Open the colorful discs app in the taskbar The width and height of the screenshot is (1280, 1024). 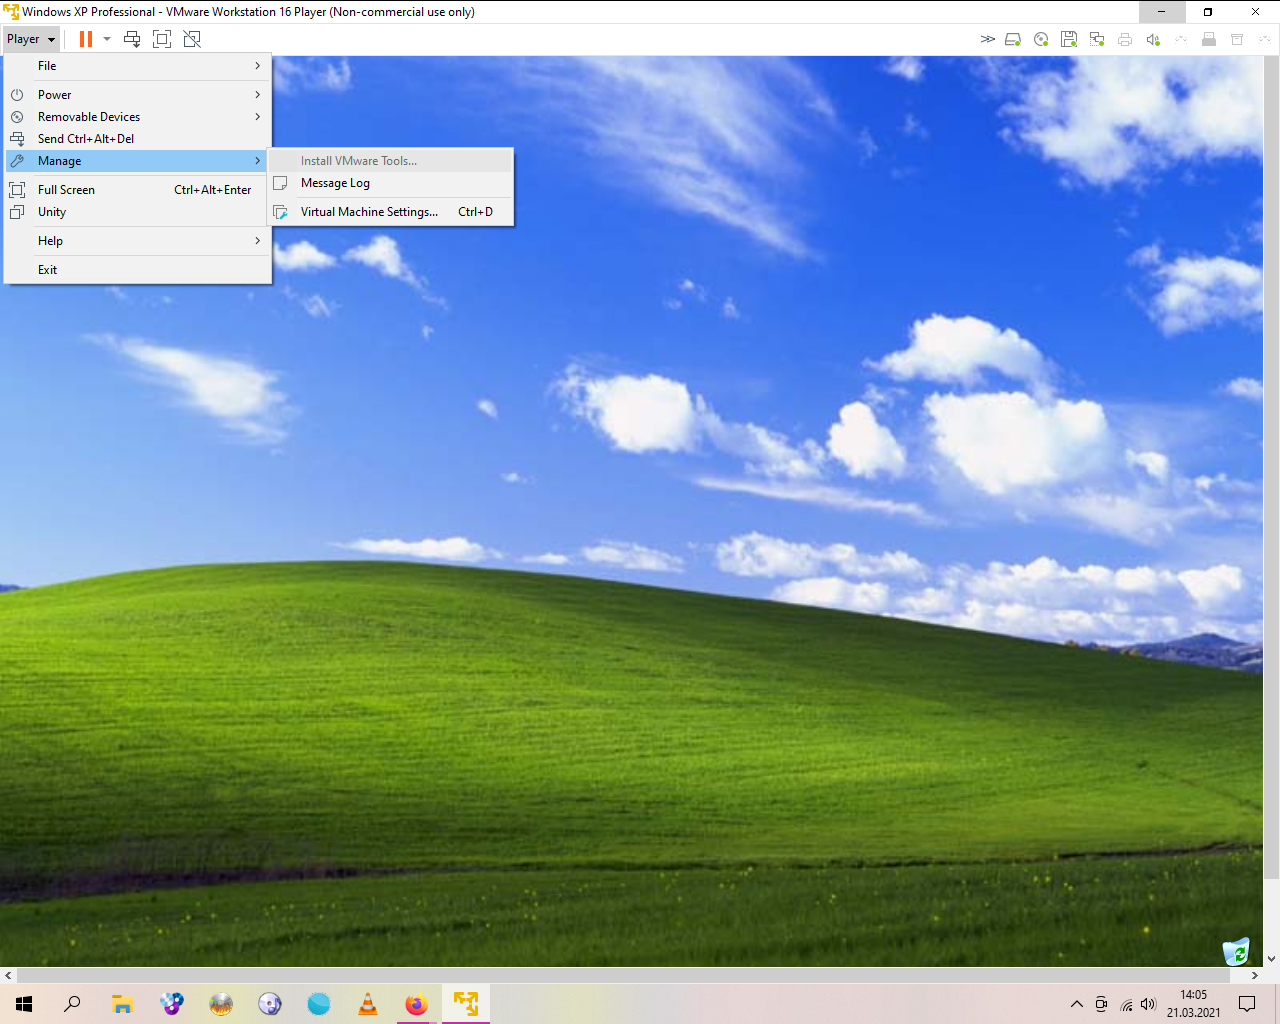coord(172,1004)
